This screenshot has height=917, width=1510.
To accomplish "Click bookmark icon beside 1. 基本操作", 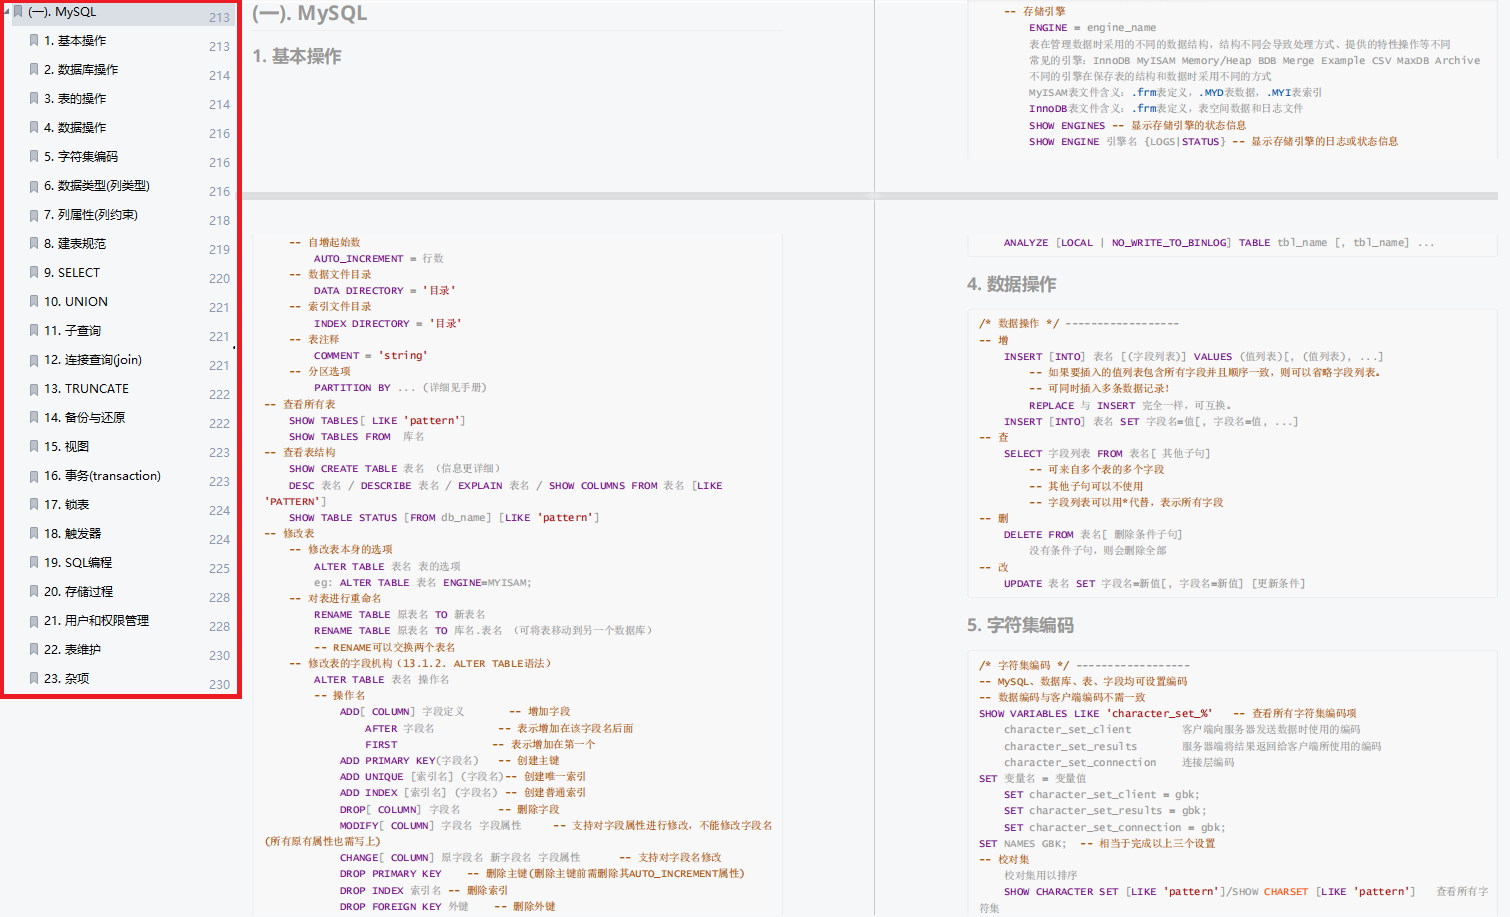I will click(x=35, y=41).
